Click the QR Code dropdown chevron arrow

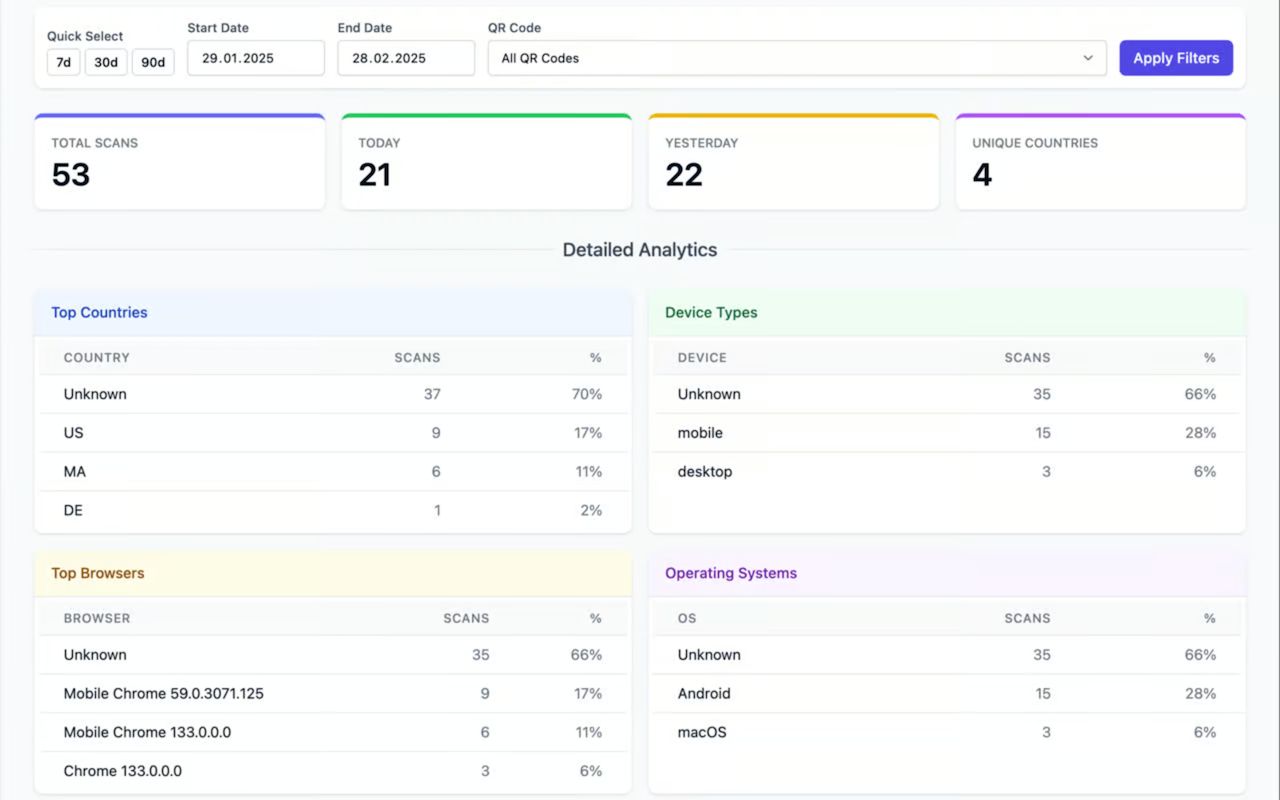point(1088,58)
